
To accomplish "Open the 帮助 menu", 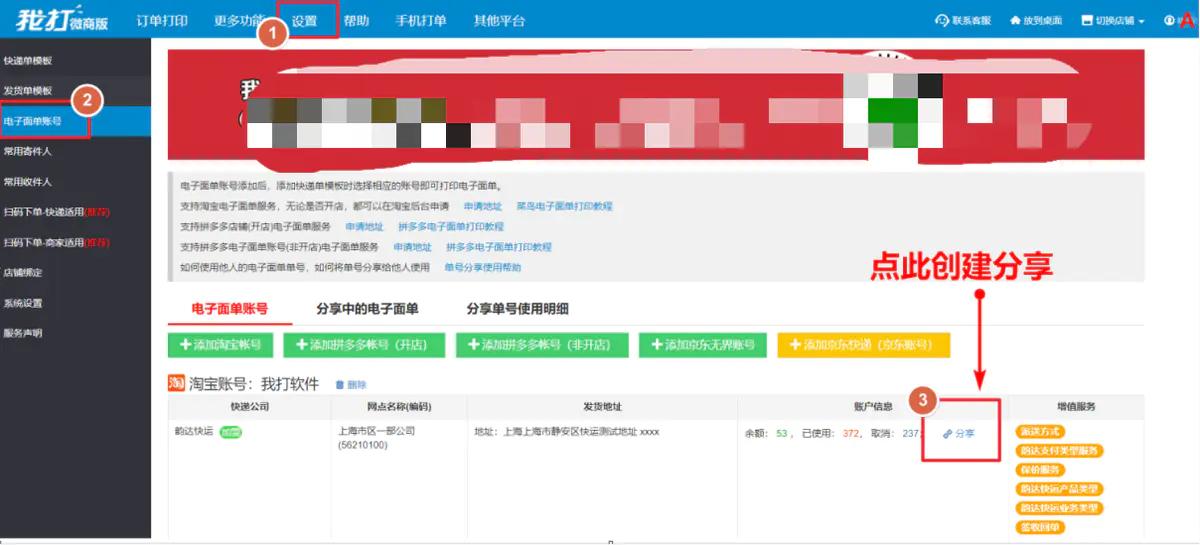I will pos(356,21).
